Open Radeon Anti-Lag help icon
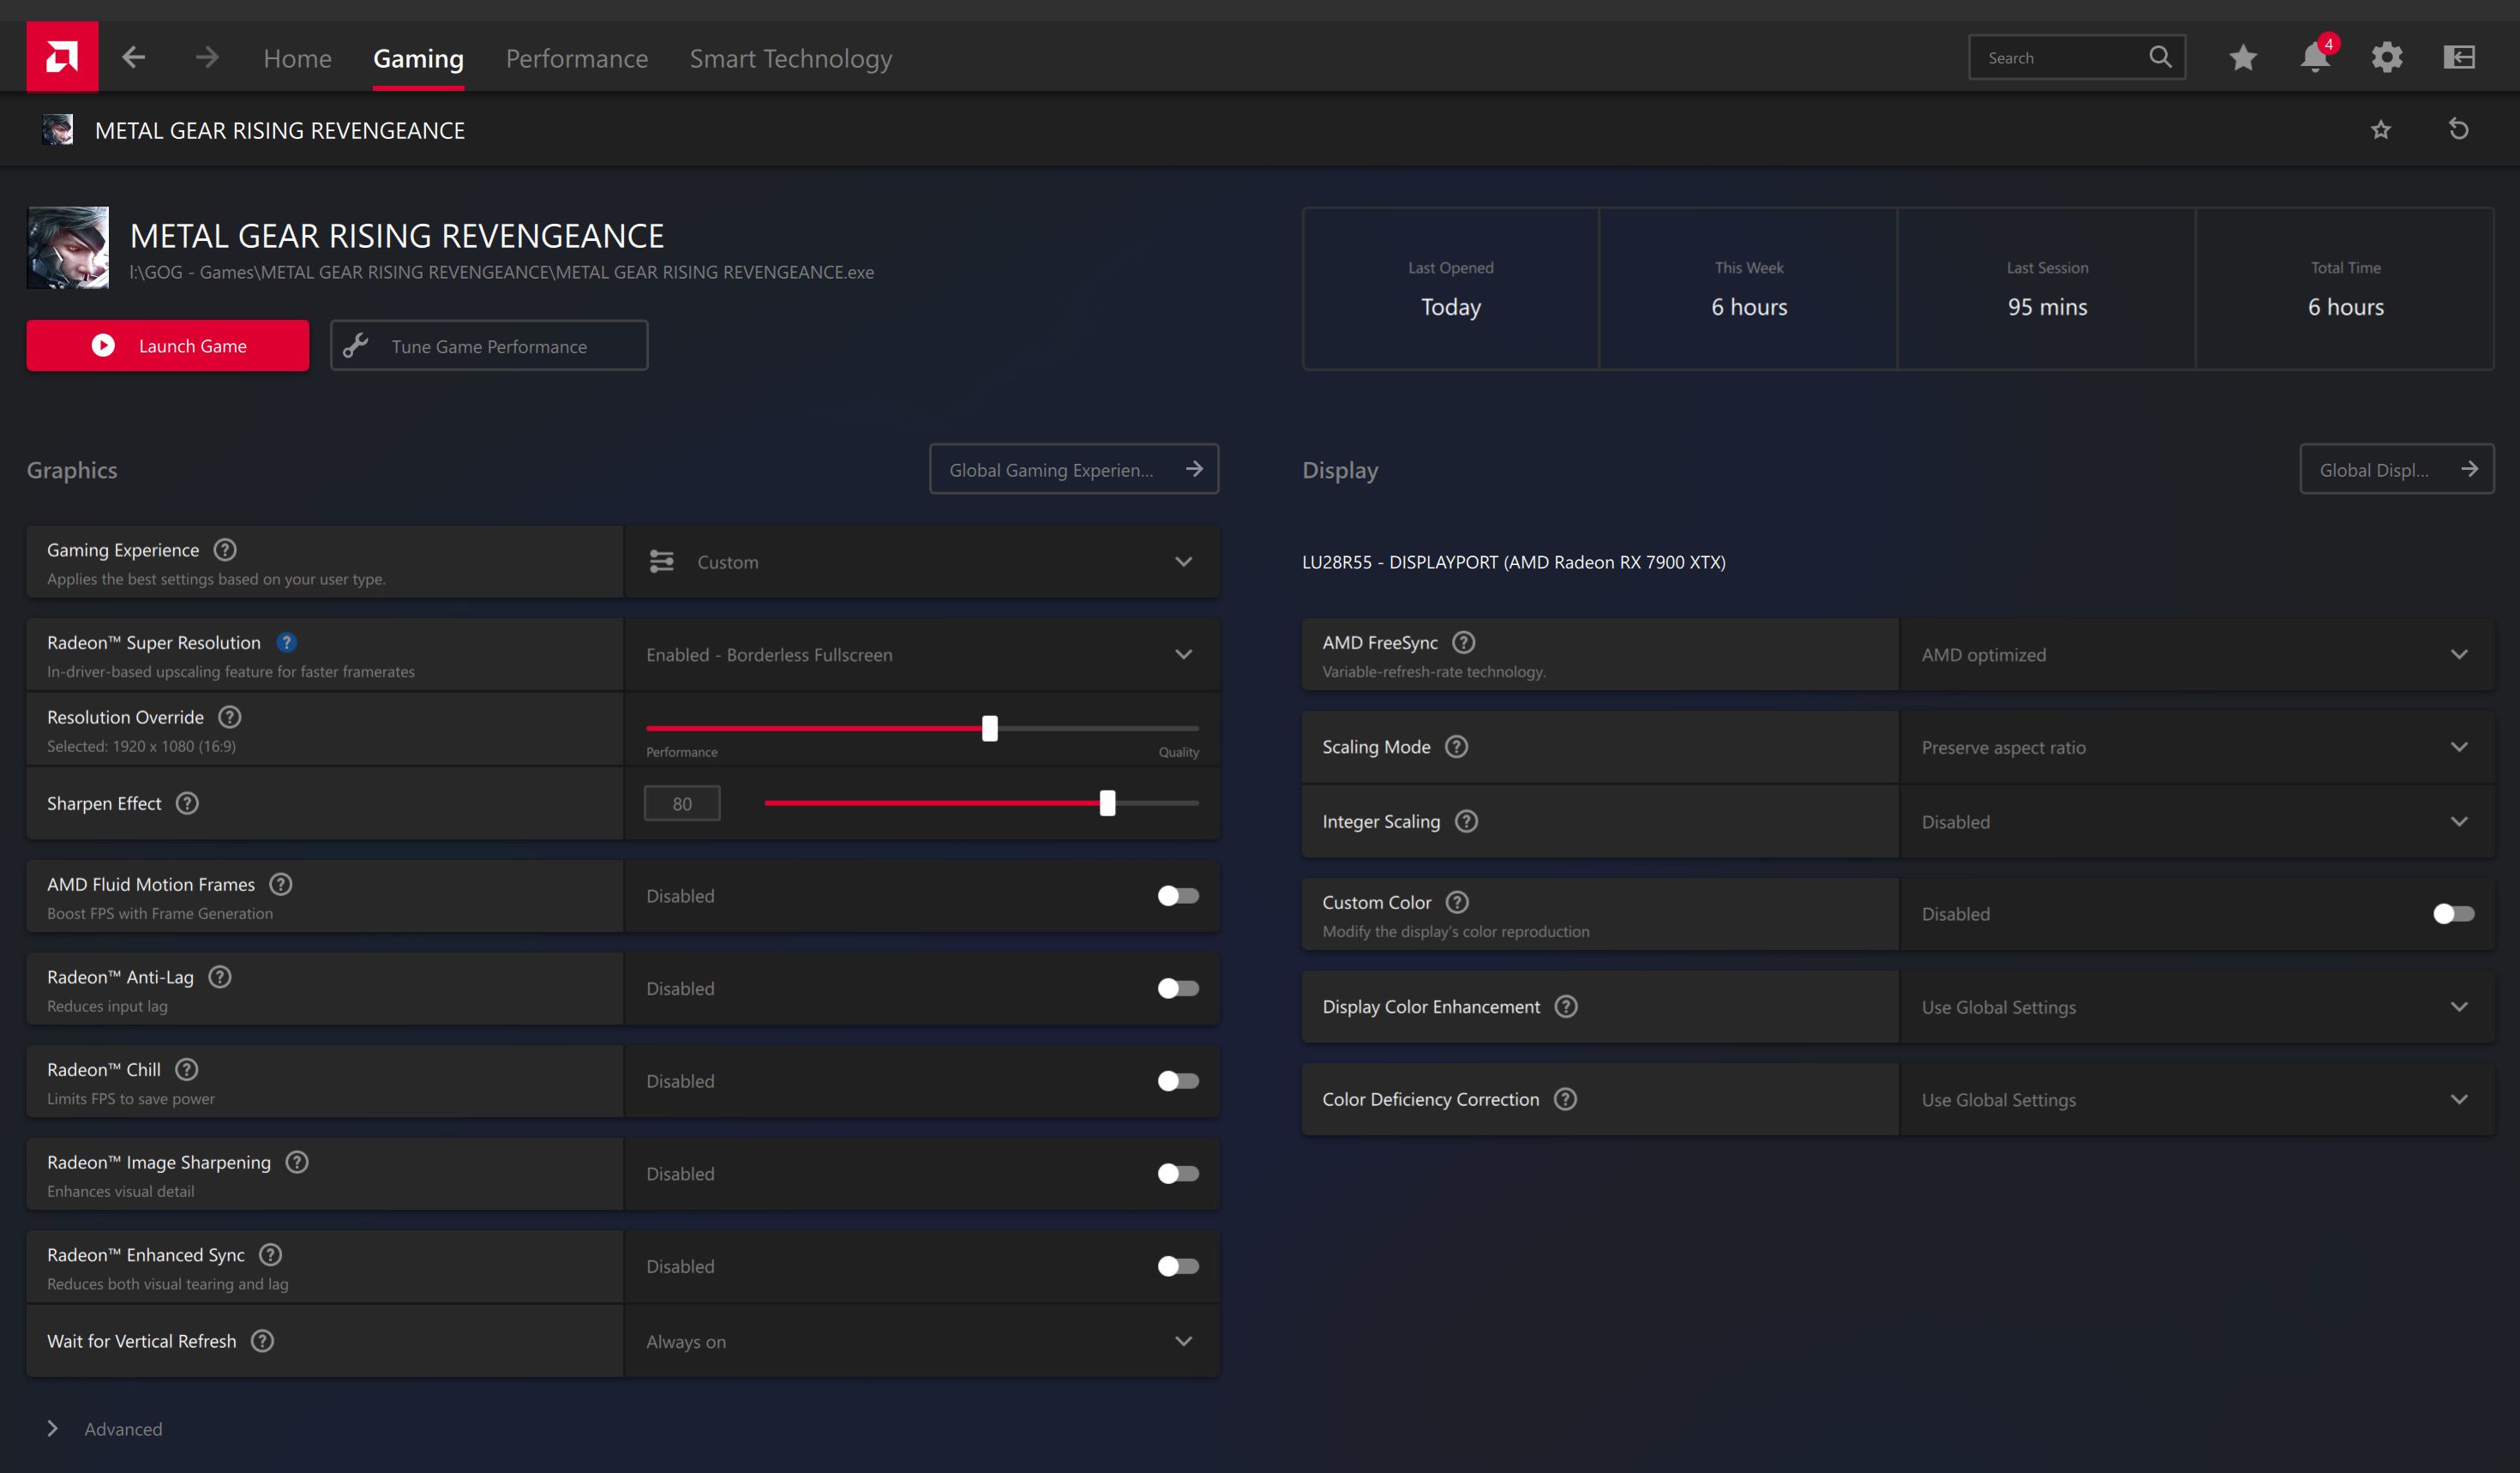 pyautogui.click(x=220, y=977)
